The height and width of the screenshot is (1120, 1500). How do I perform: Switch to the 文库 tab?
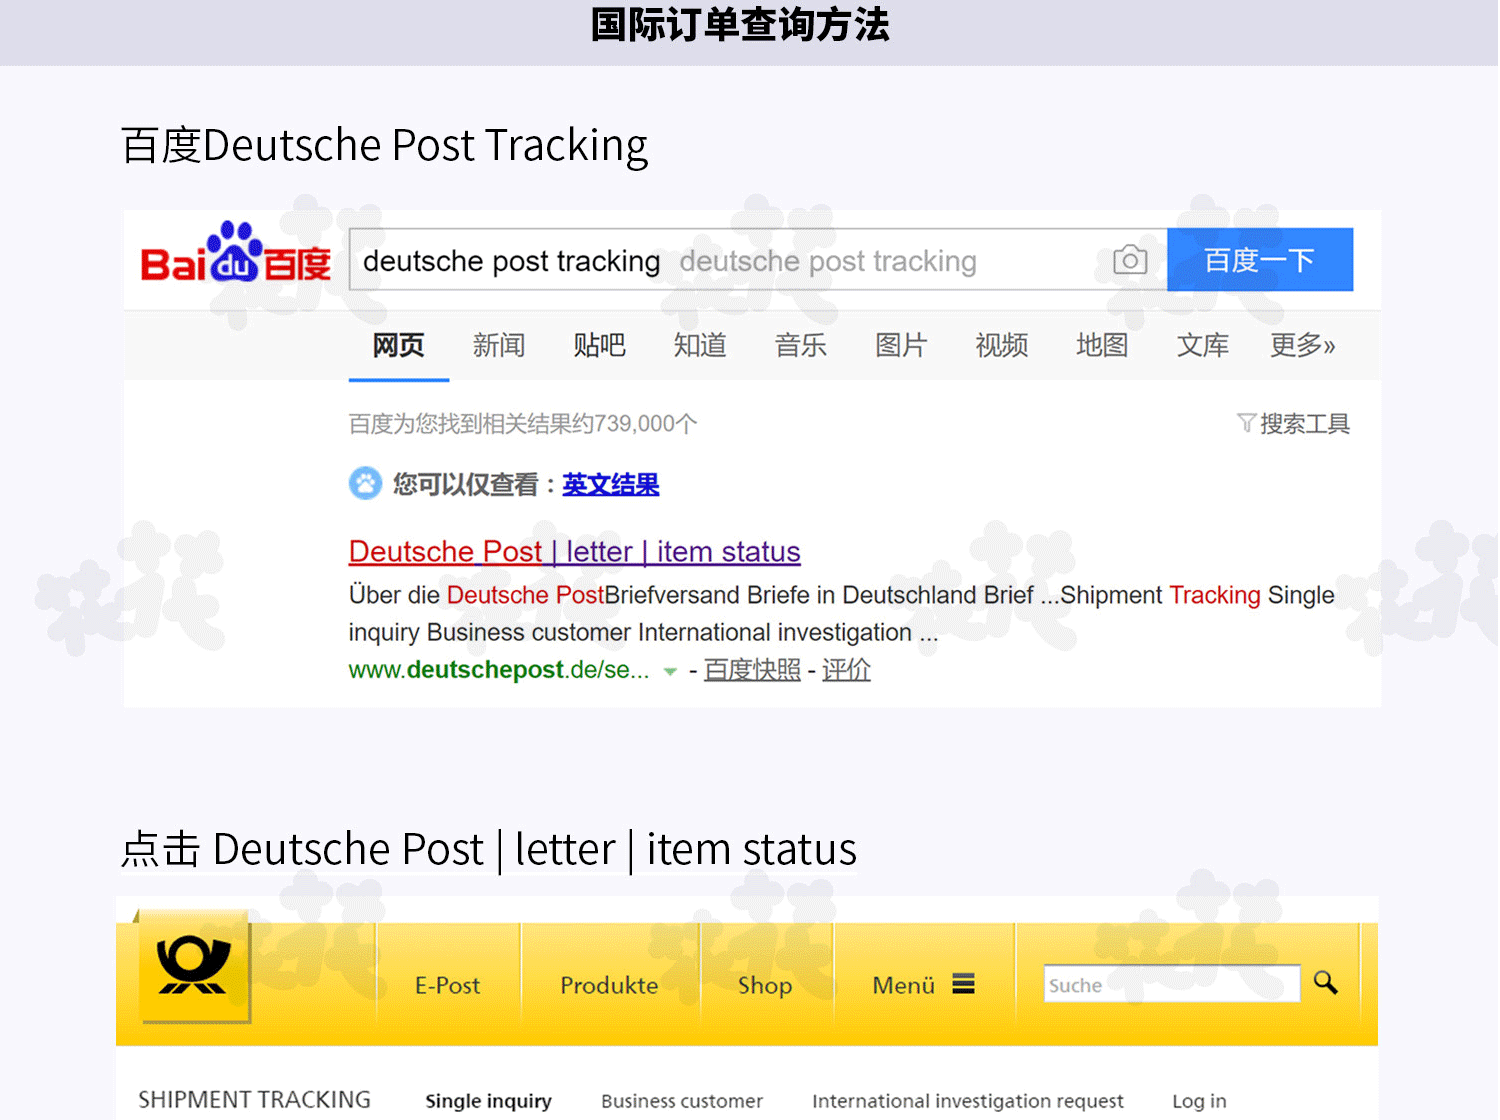1203,345
